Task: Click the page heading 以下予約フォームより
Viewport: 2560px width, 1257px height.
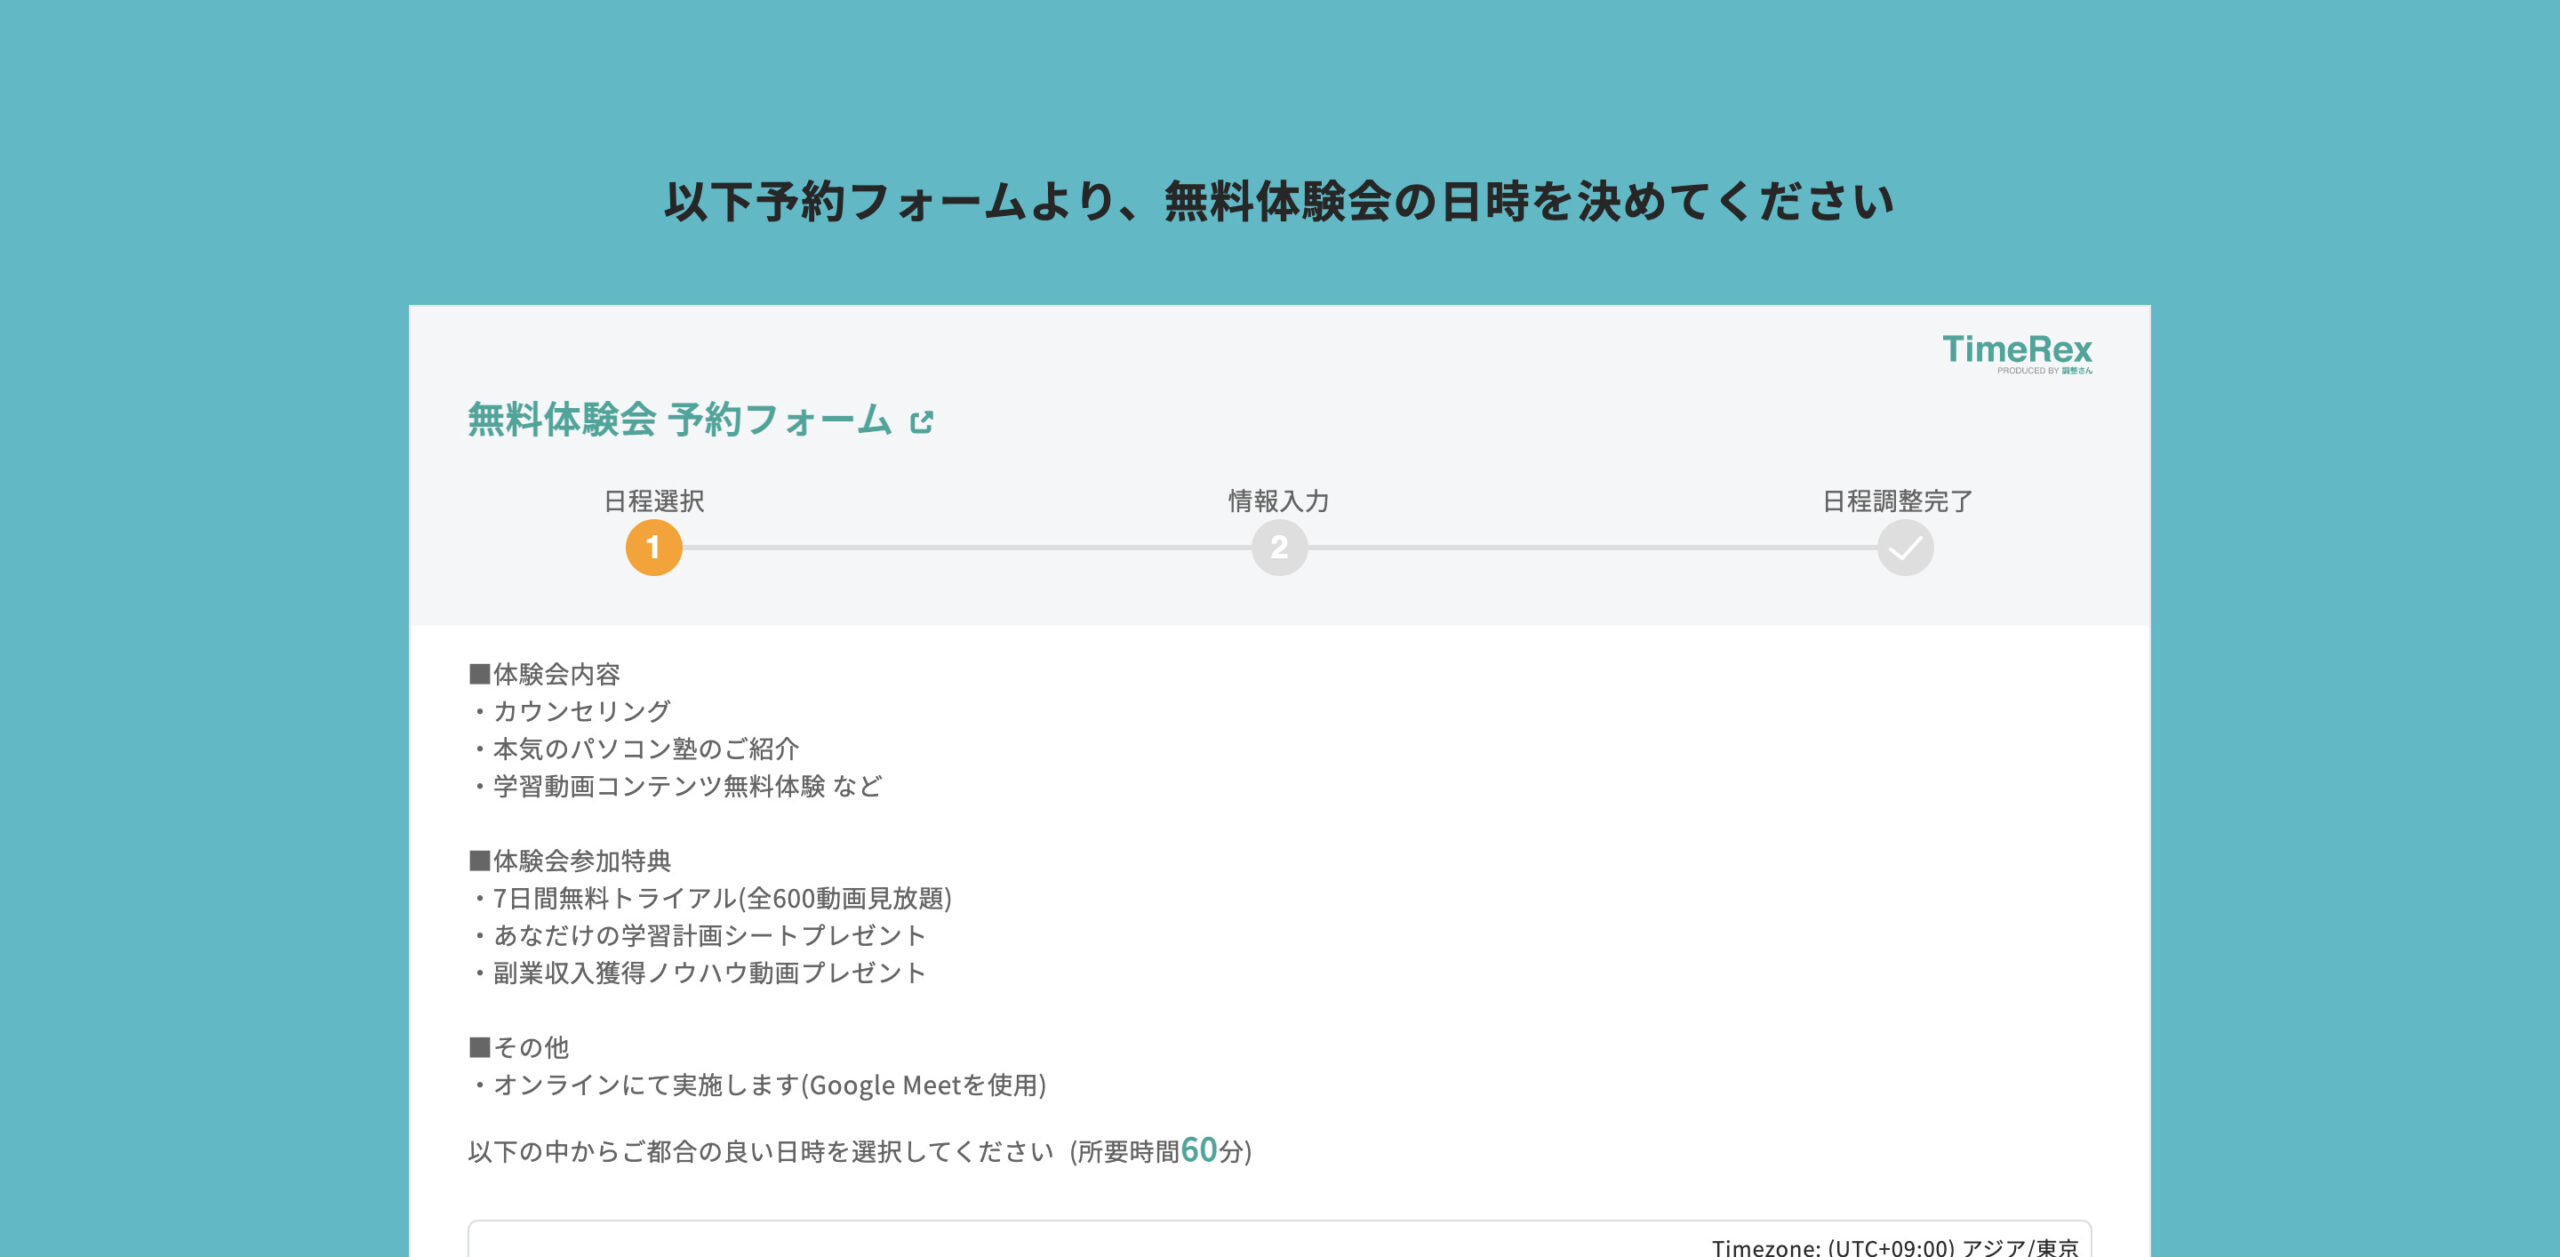Action: pos(1279,201)
